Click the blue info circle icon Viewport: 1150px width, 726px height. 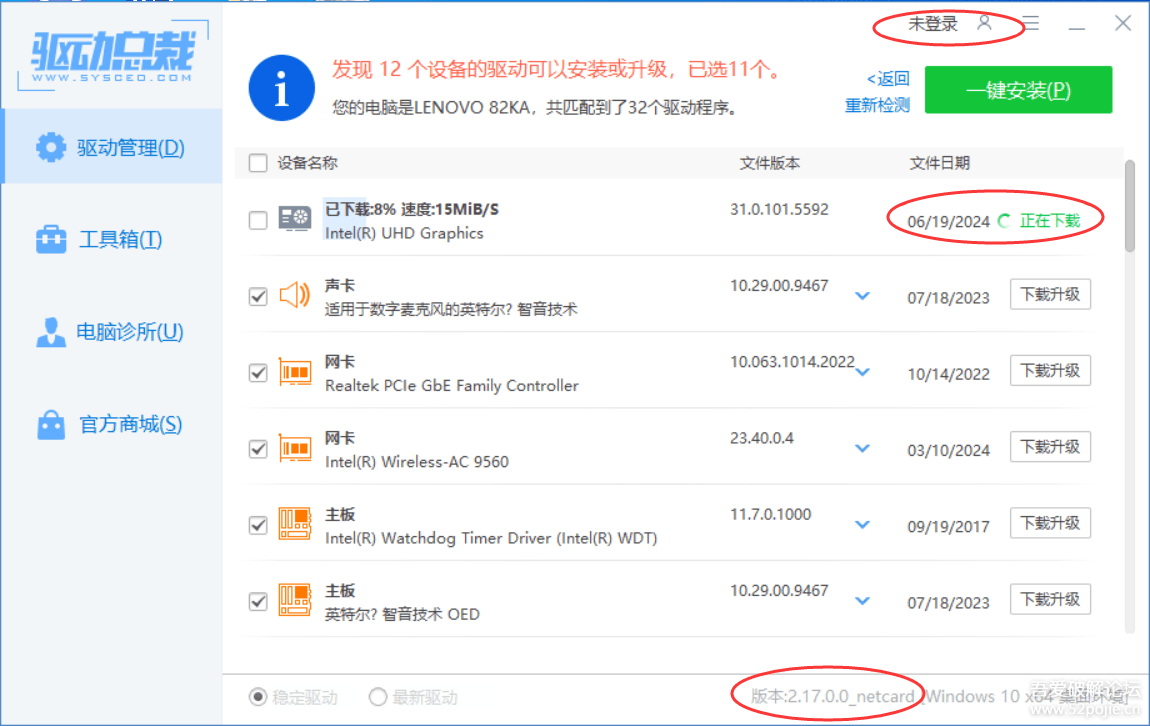coord(281,88)
